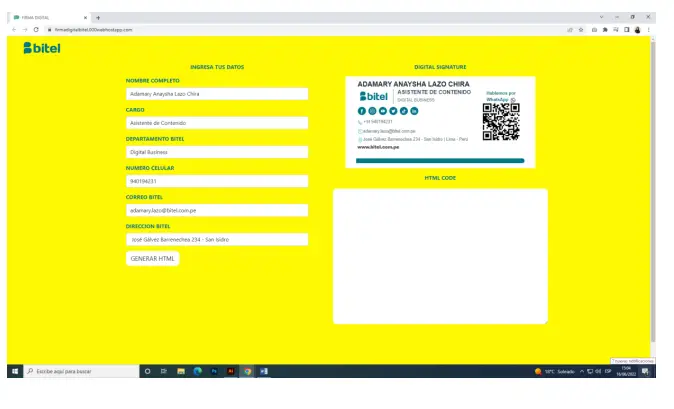The height and width of the screenshot is (409, 674).
Task: Open Illustrator from the taskbar
Action: (231, 371)
